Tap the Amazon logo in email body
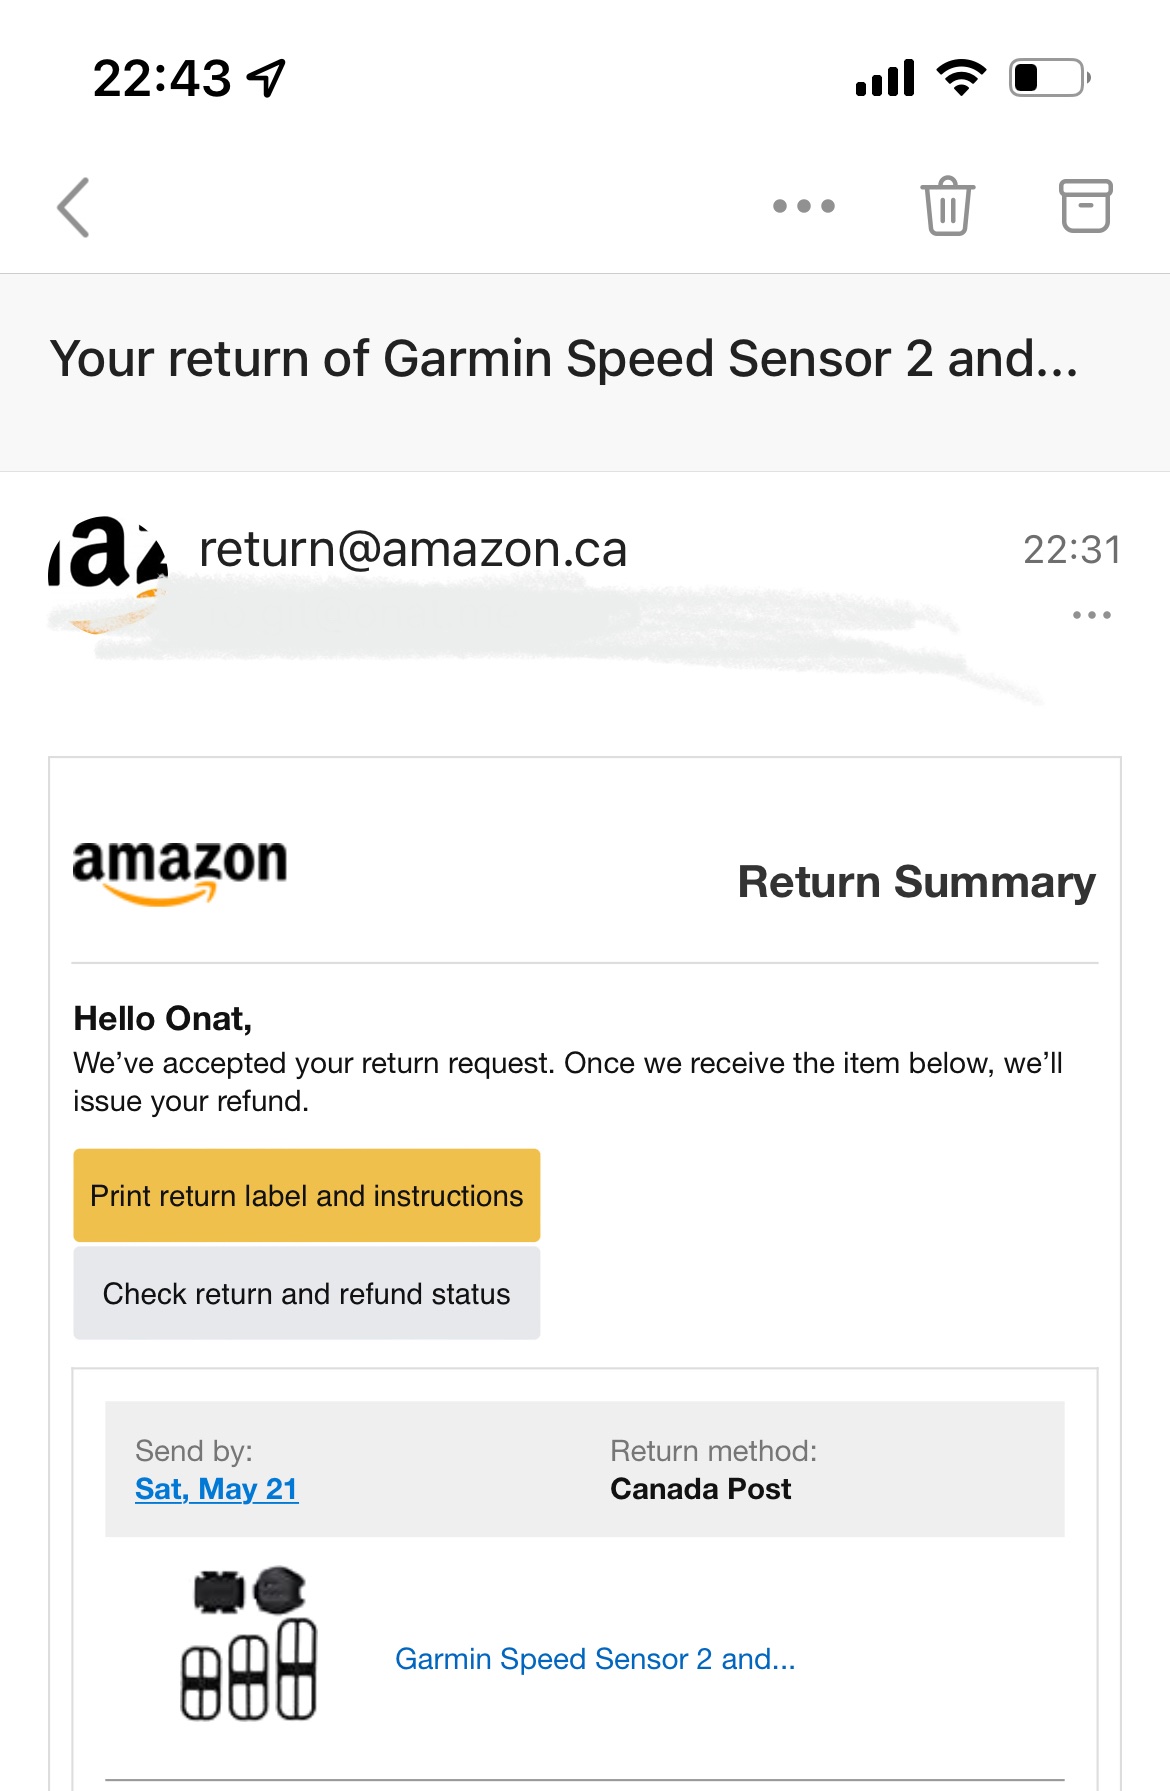The height and width of the screenshot is (1791, 1170). (180, 871)
